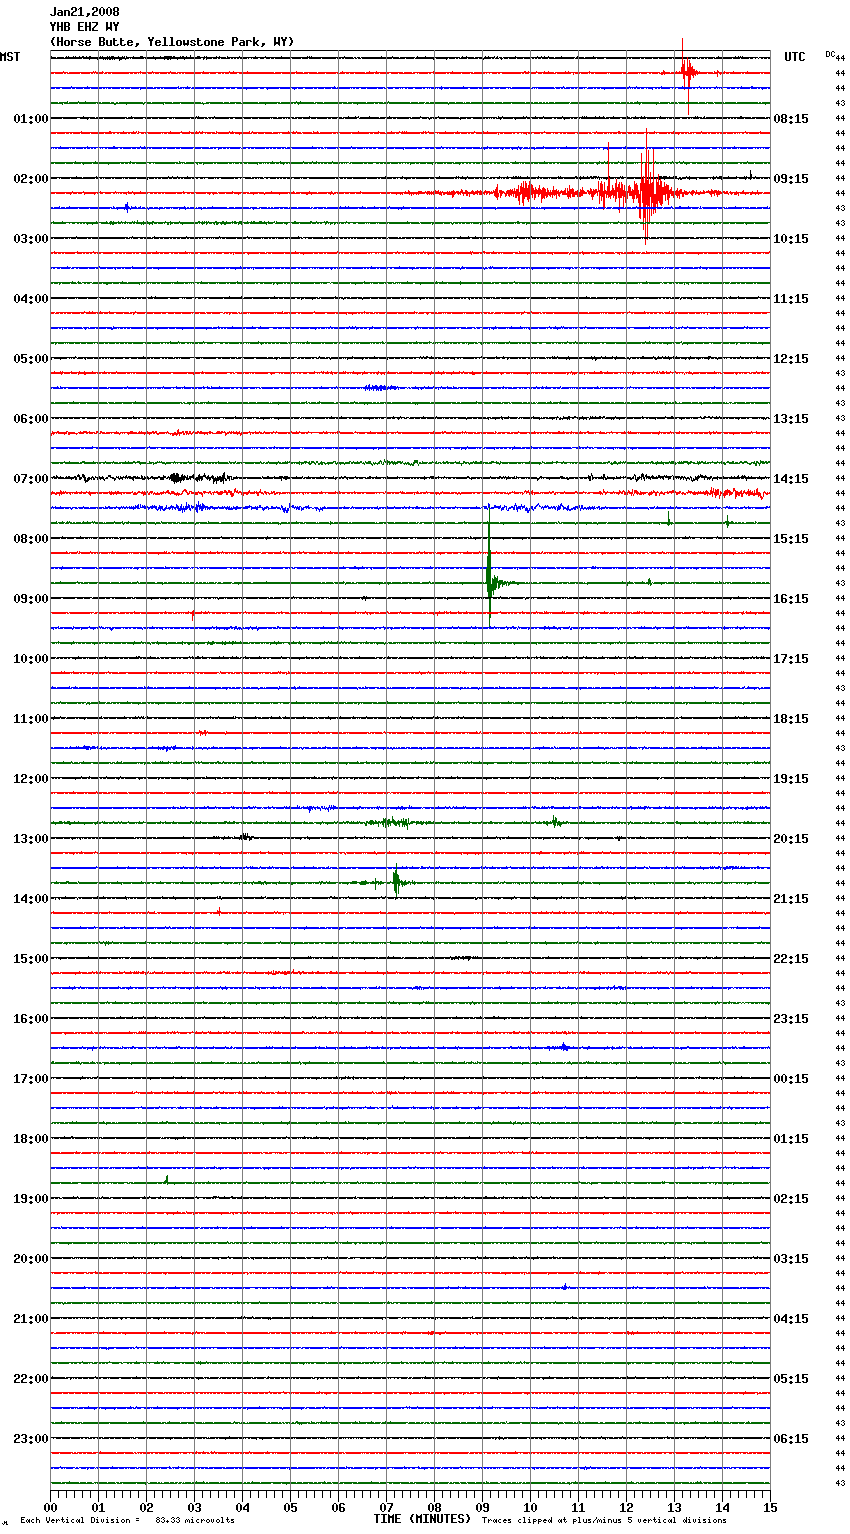The width and height of the screenshot is (850, 1534).
Task: Click the 08:15 UTC time label
Action: [791, 119]
